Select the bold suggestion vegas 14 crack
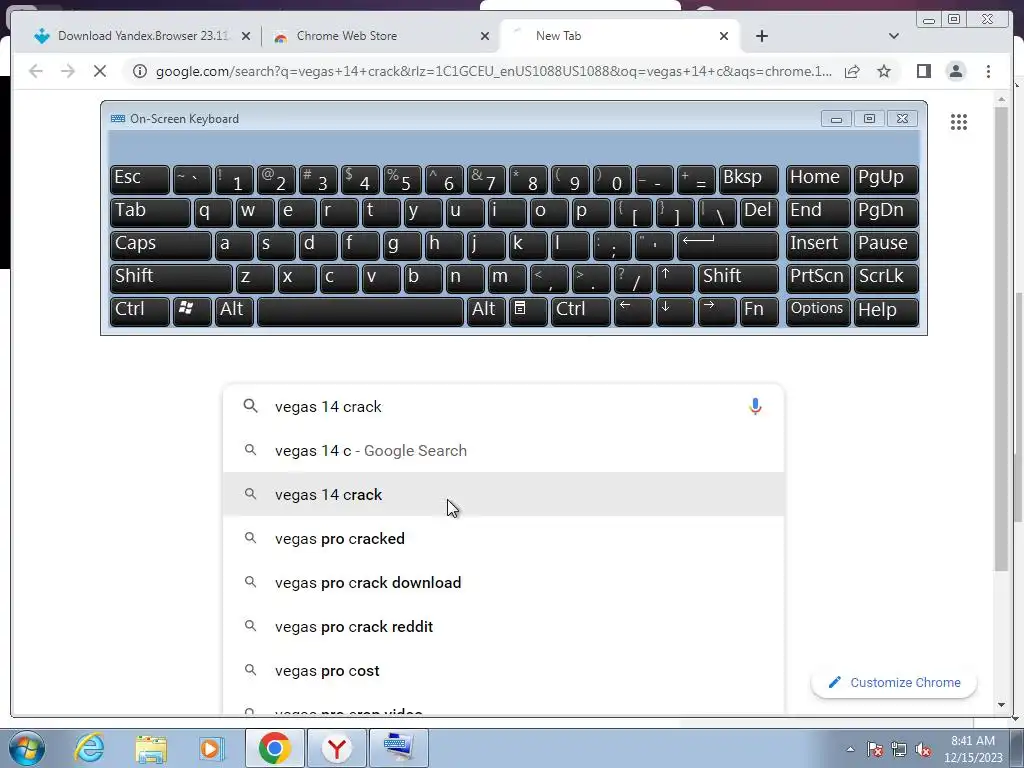This screenshot has height=768, width=1024. 503,494
